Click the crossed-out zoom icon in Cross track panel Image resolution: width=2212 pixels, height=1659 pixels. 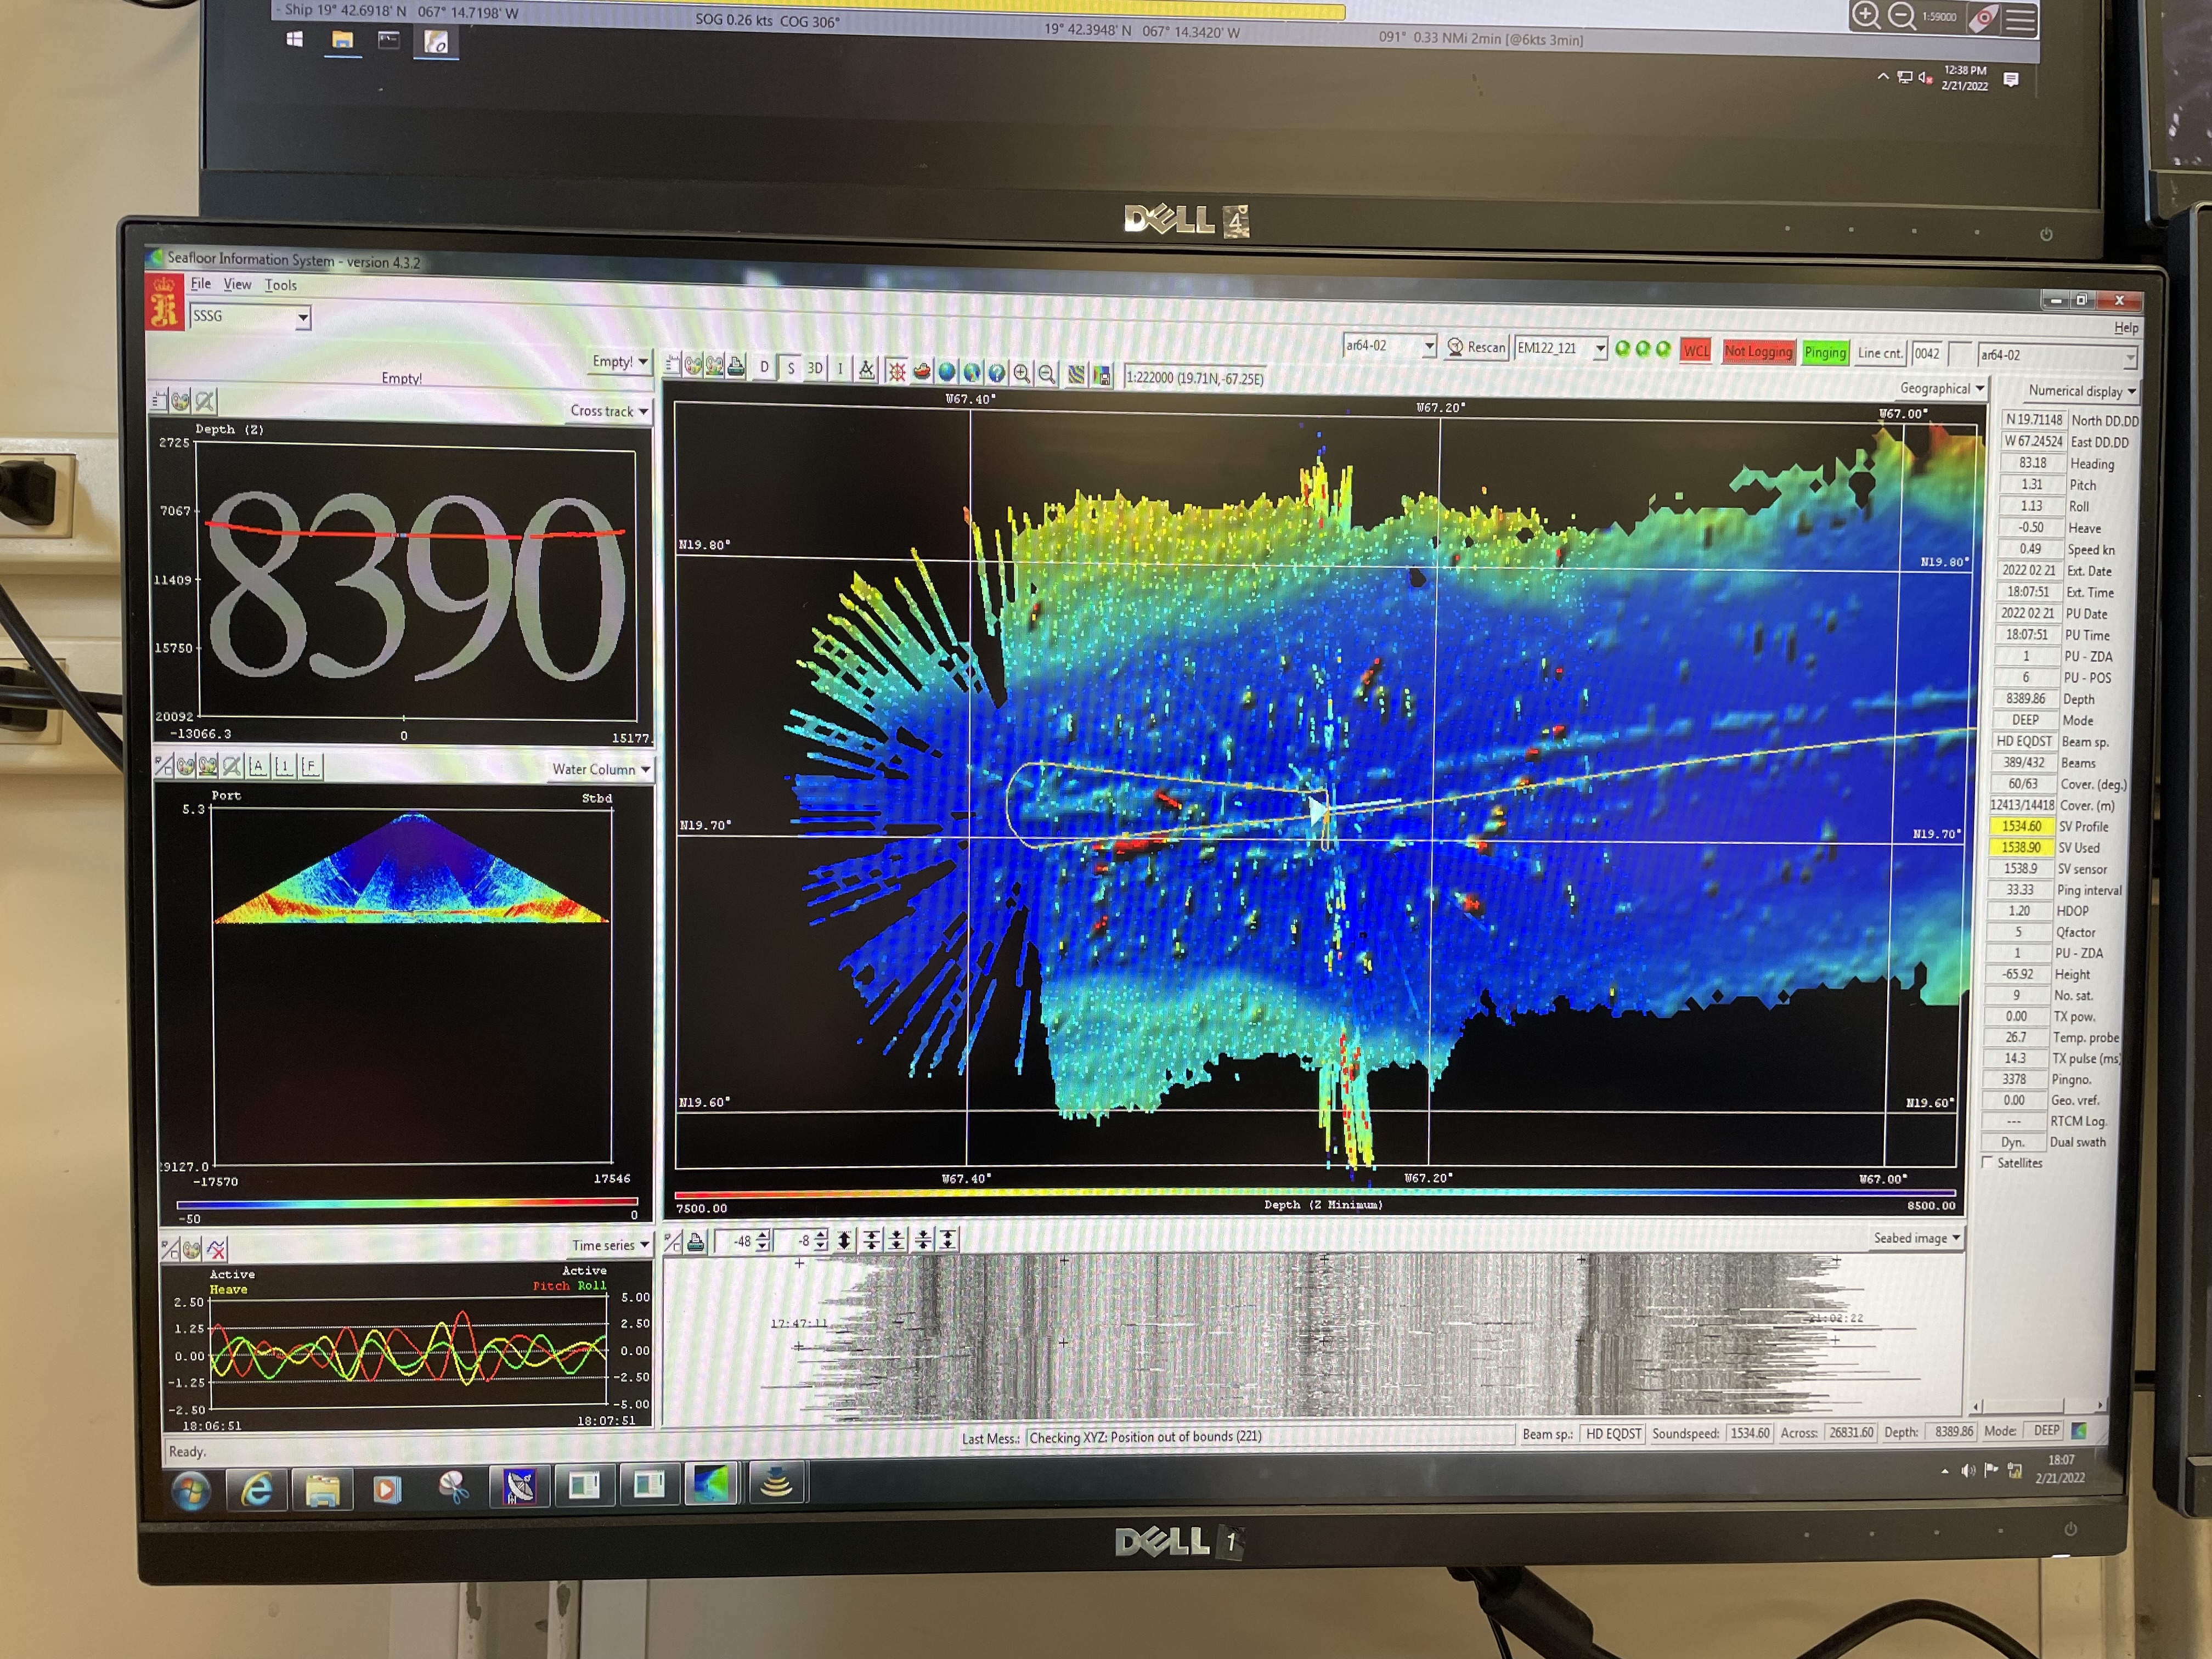click(205, 401)
